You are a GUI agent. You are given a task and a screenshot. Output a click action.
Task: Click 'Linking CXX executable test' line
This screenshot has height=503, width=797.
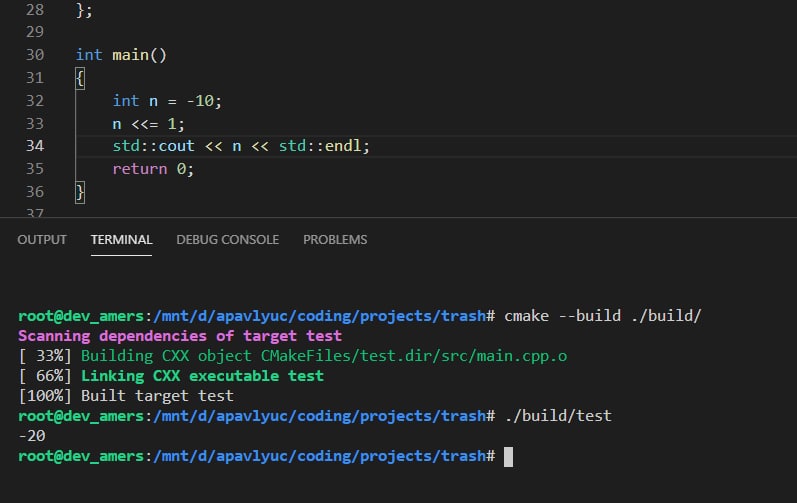[202, 376]
